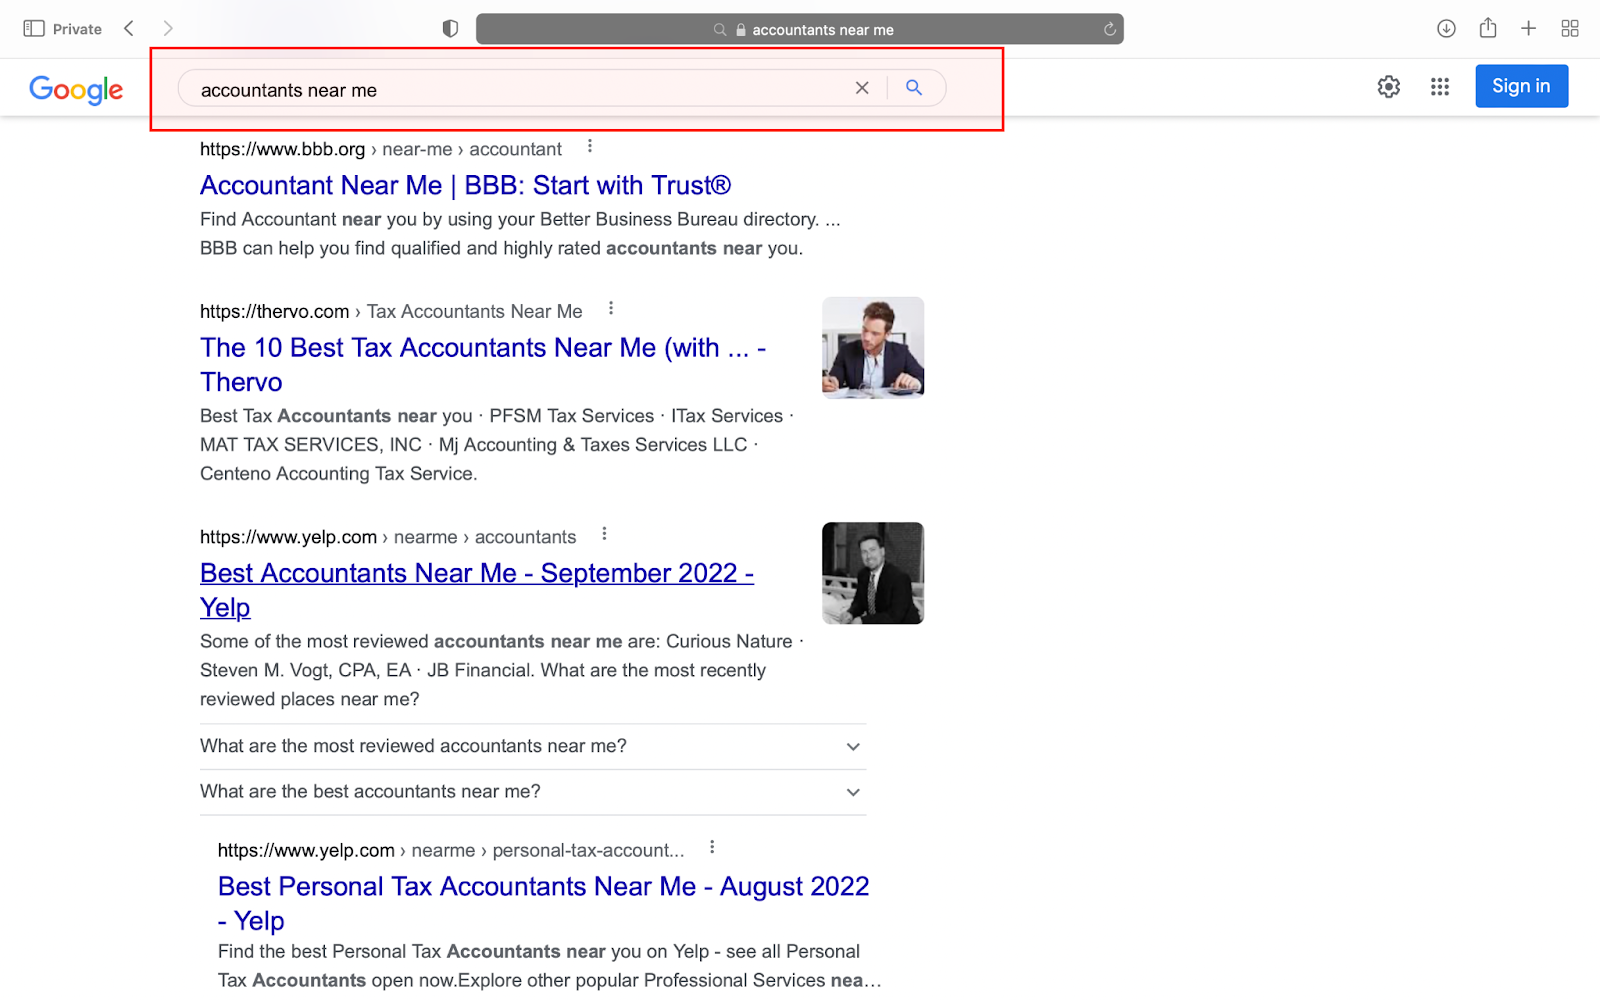Open the Google apps grid
Screen dimensions: 1600x1000
tap(1440, 87)
